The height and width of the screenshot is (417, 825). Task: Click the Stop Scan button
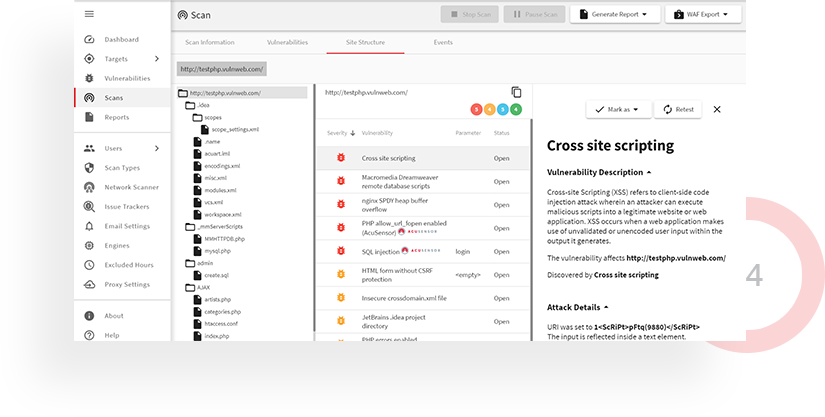click(x=471, y=14)
